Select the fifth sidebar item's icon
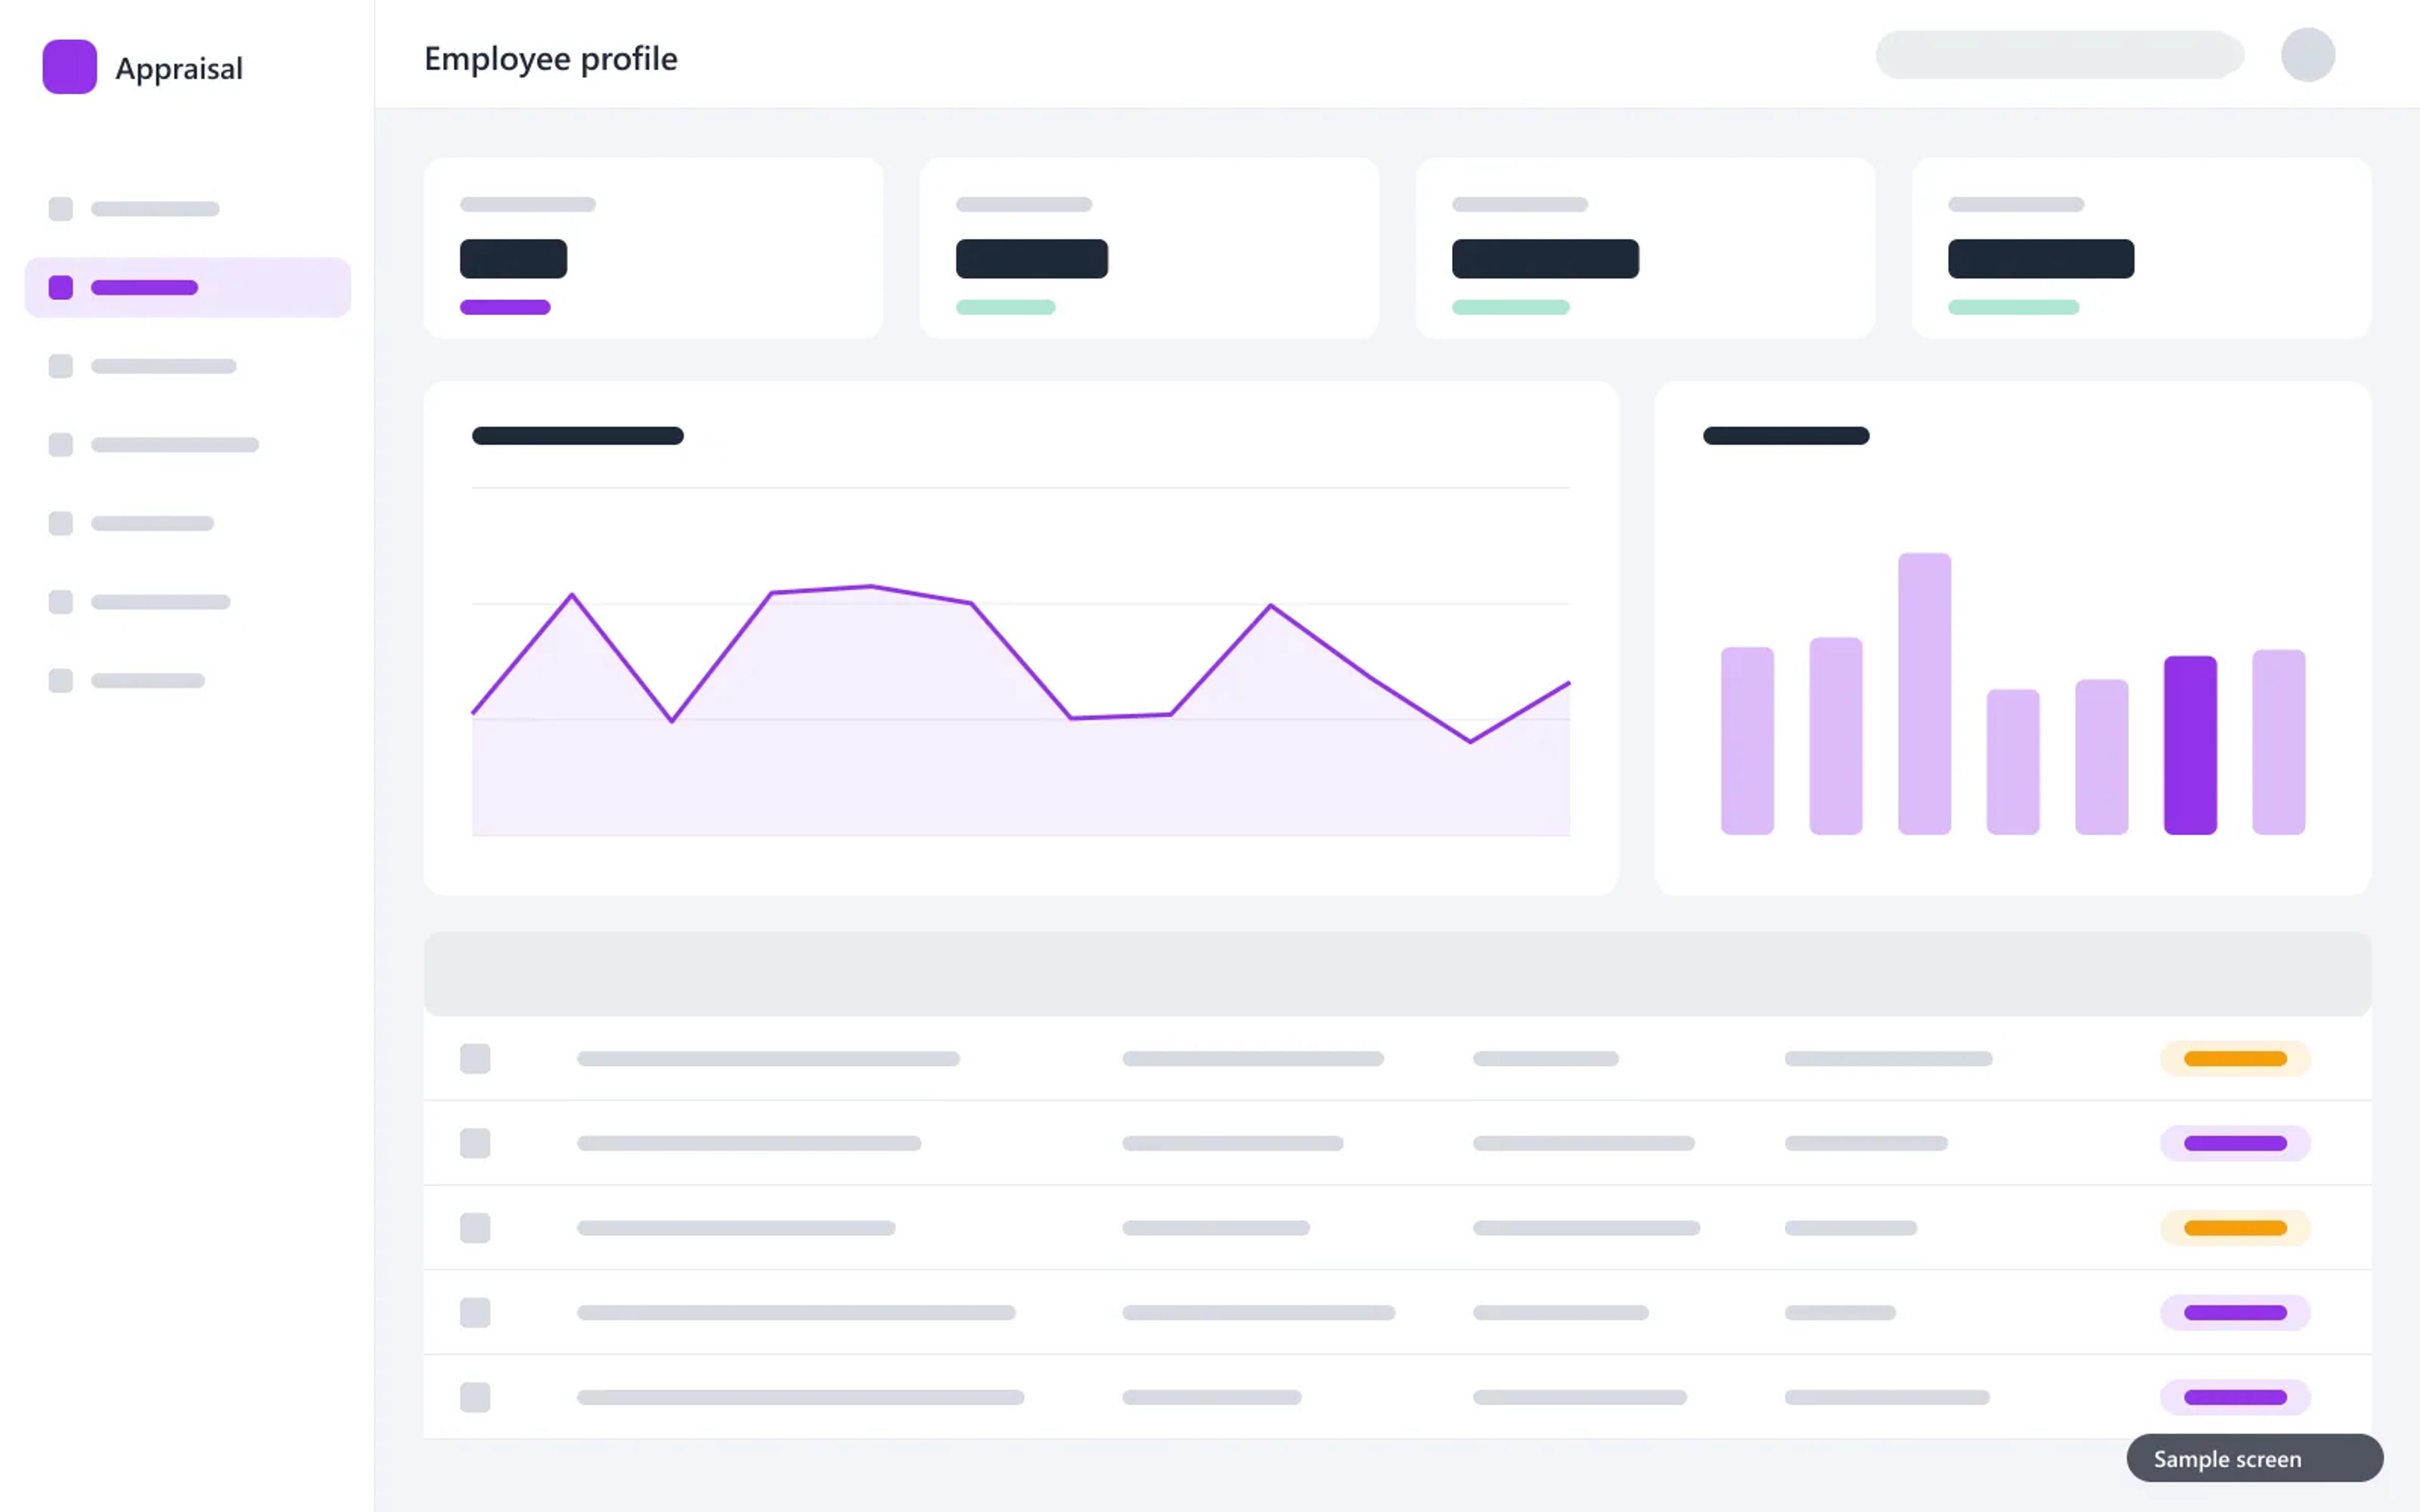The width and height of the screenshot is (2420, 1512). [x=61, y=524]
